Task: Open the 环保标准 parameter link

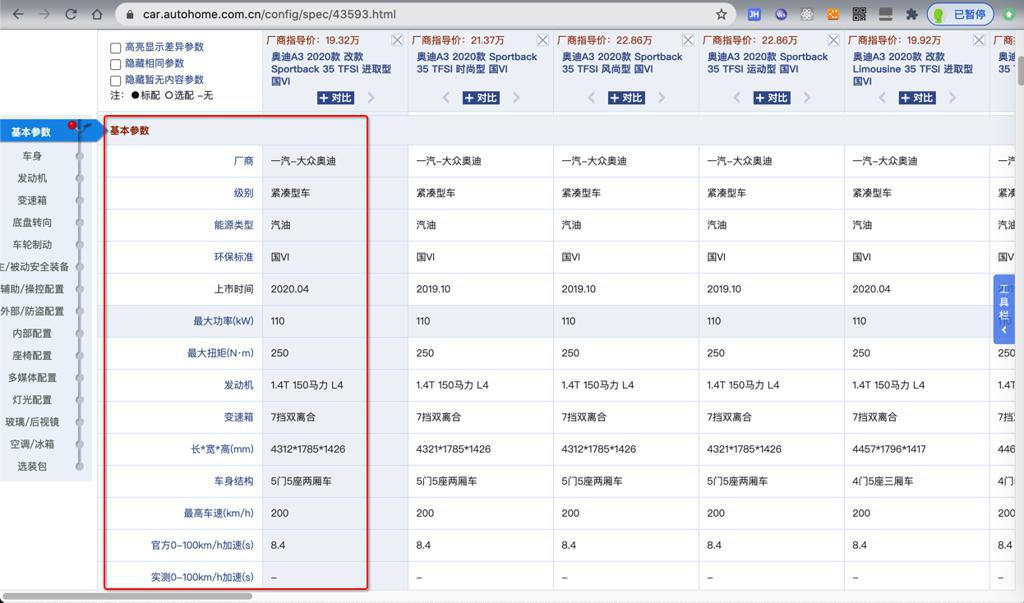Action: click(234, 257)
